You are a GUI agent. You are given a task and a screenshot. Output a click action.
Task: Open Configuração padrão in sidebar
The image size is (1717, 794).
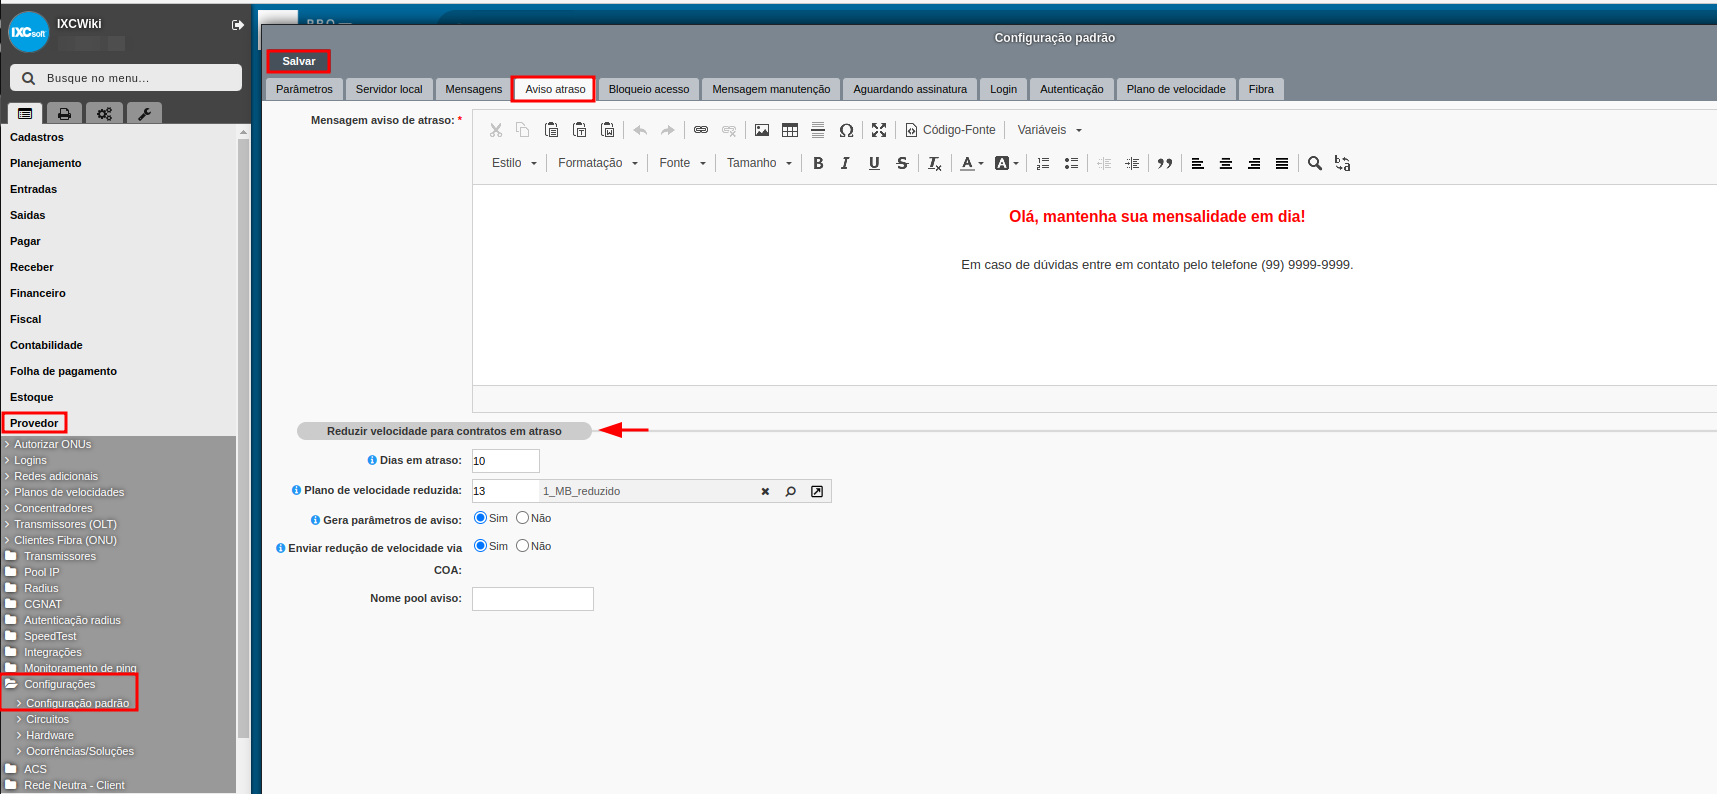click(77, 703)
